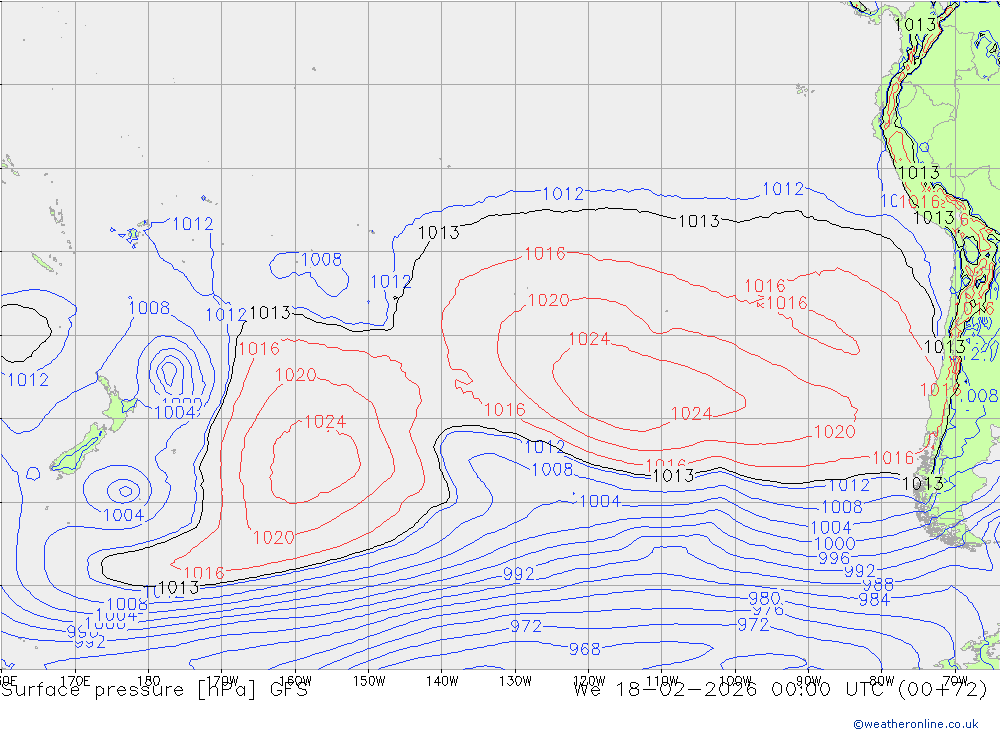Click the low-pressure center northeast of New Zealand
The image size is (1000, 733).
pos(170,373)
